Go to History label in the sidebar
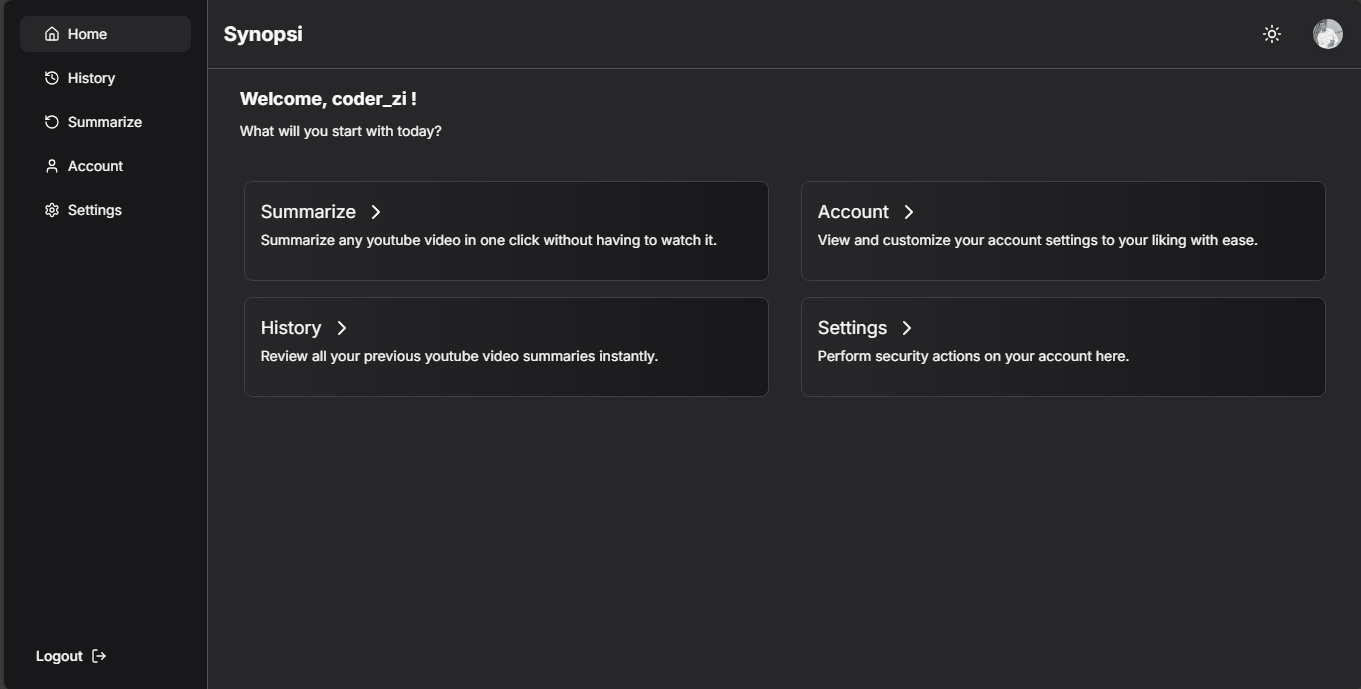This screenshot has height=689, width=1361. pyautogui.click(x=91, y=78)
